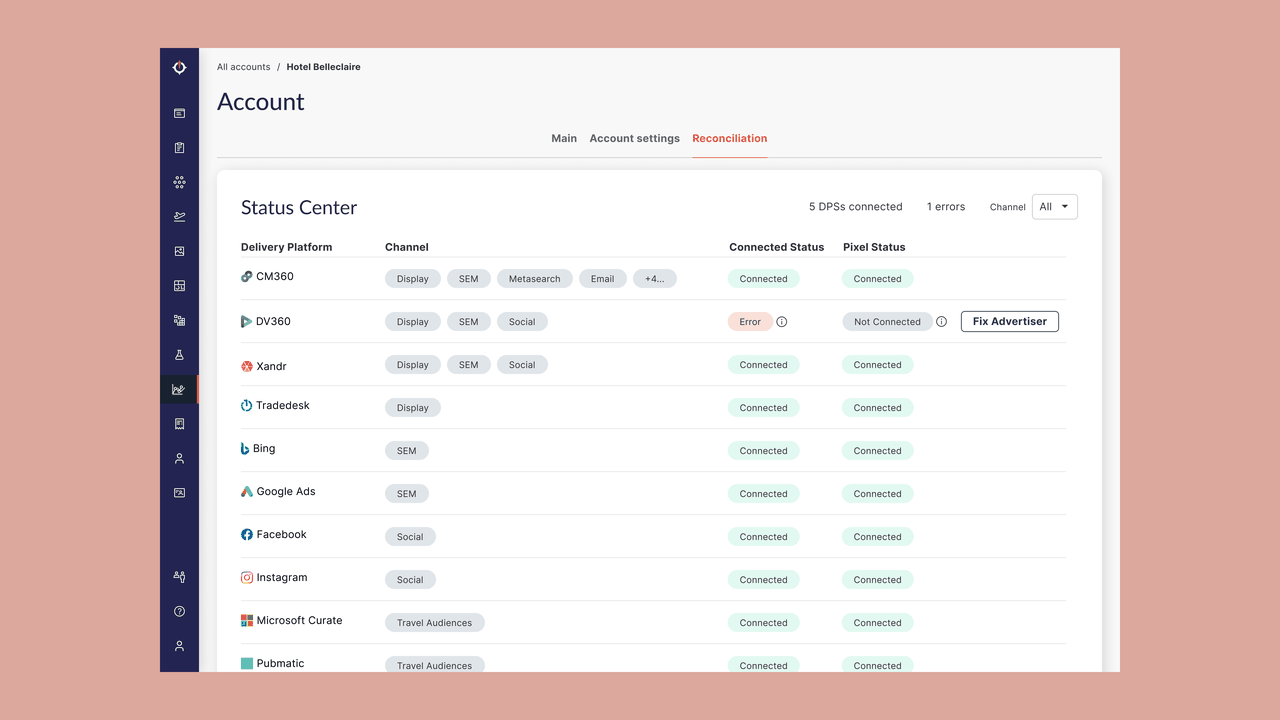This screenshot has height=720, width=1280.
Task: Click the Facebook platform logo icon
Action: (247, 534)
